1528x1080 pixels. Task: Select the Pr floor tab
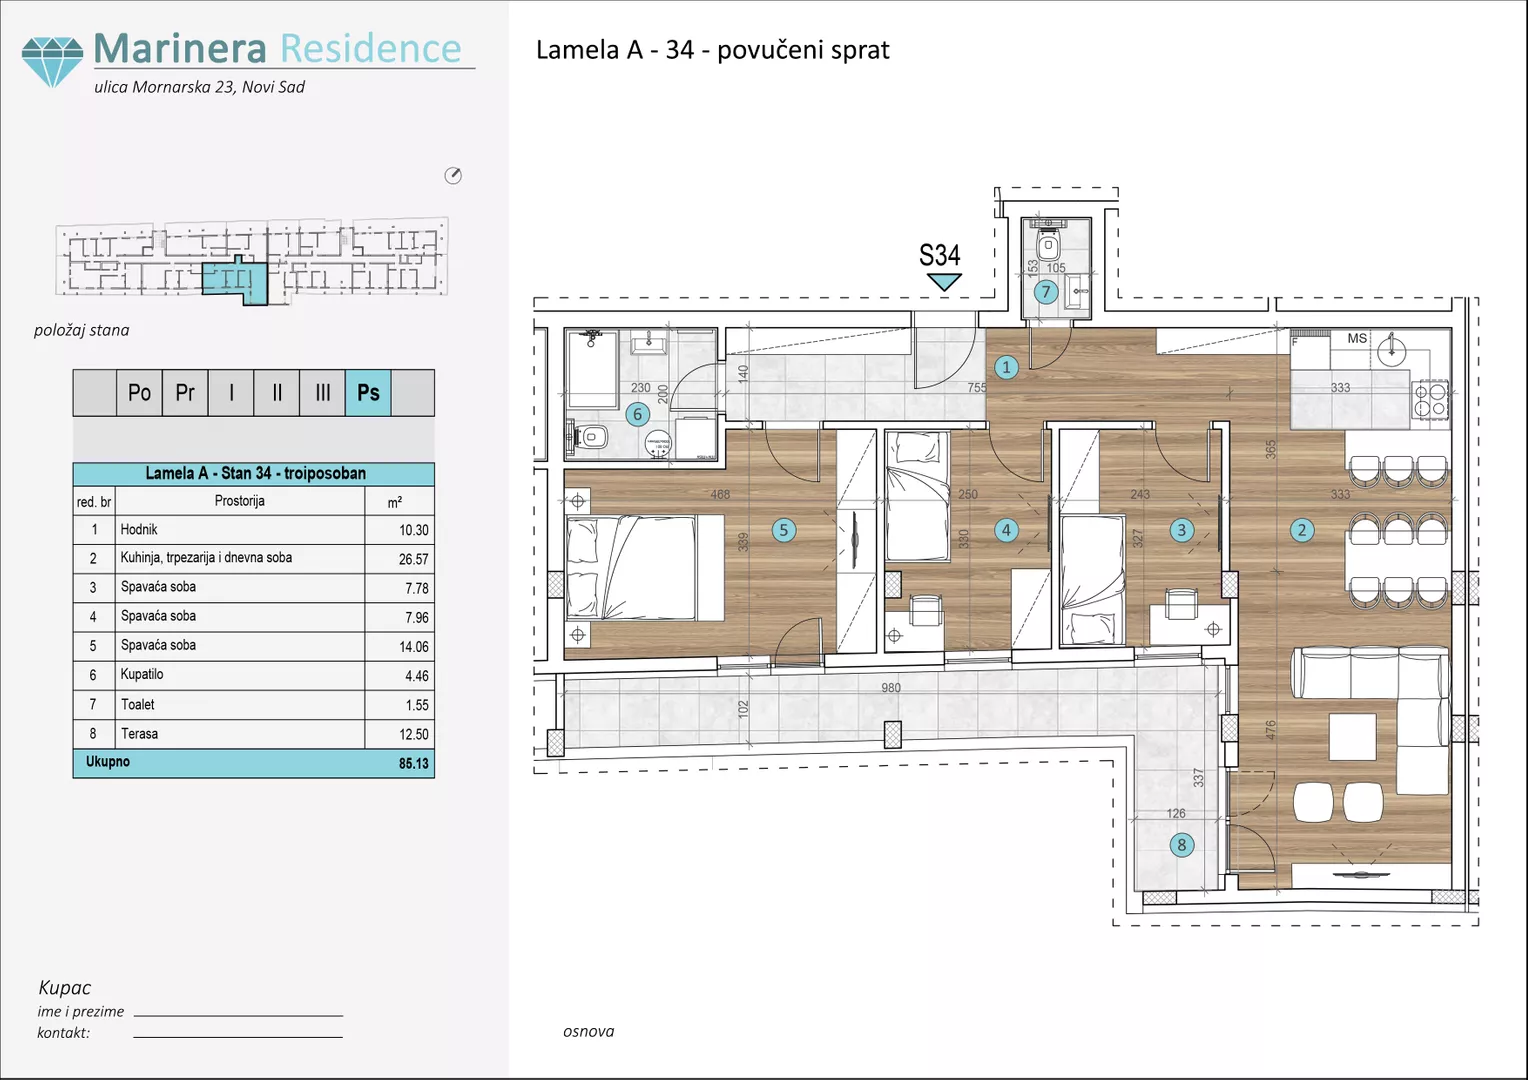point(185,393)
